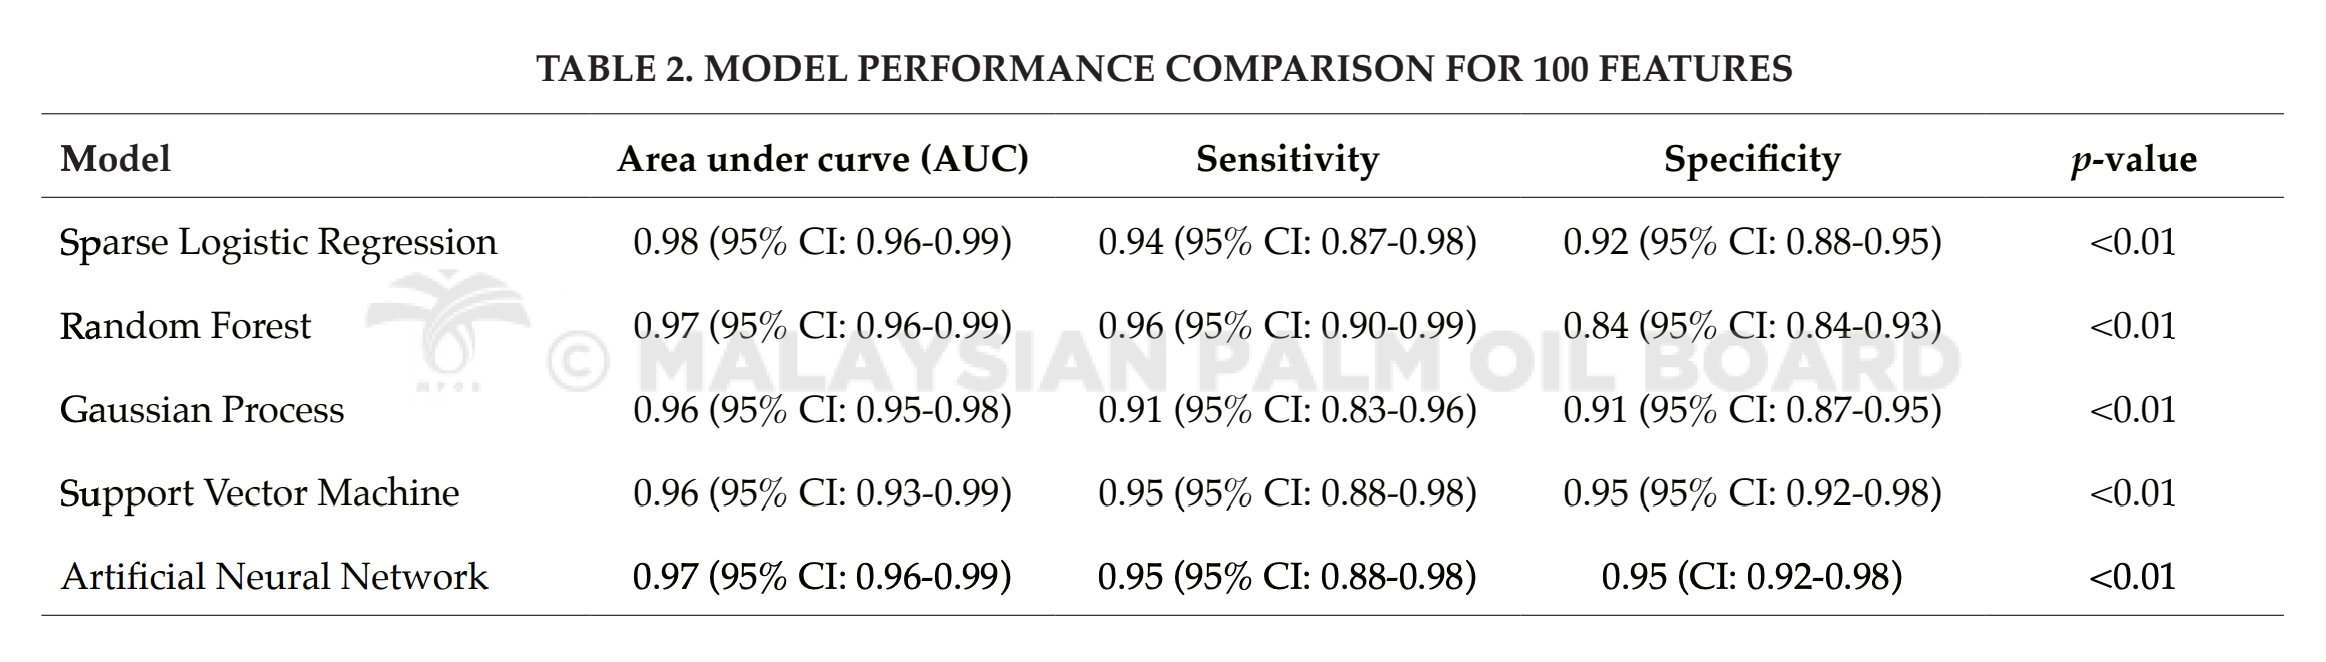2326x662 pixels.
Task: Select the 'Random Forest' row label
Action: 185,326
